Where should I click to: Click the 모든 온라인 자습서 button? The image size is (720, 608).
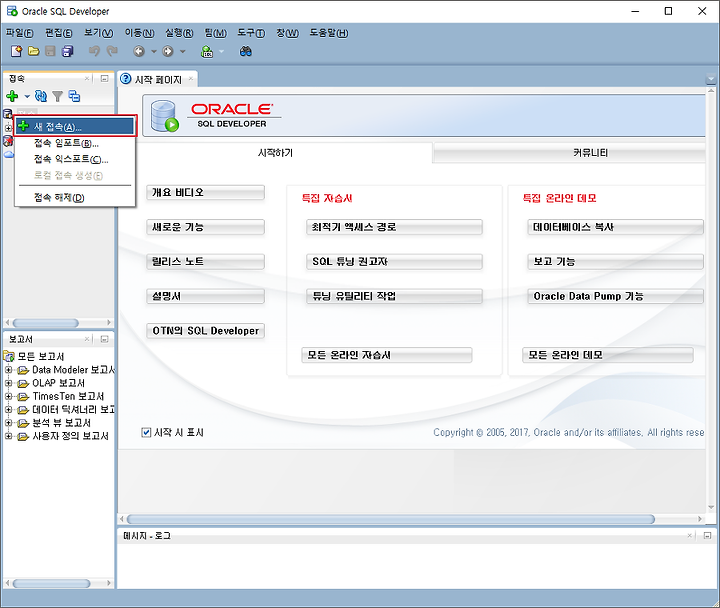point(387,355)
